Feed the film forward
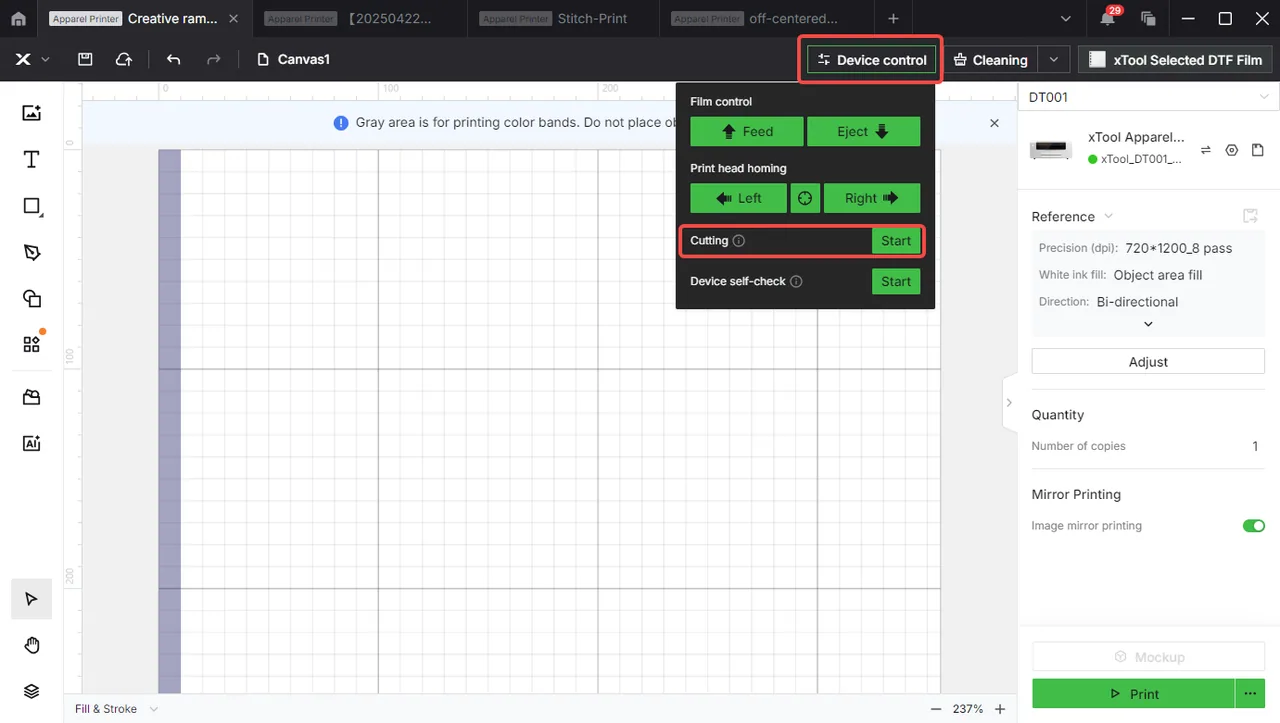The height and width of the screenshot is (723, 1280). [x=746, y=131]
